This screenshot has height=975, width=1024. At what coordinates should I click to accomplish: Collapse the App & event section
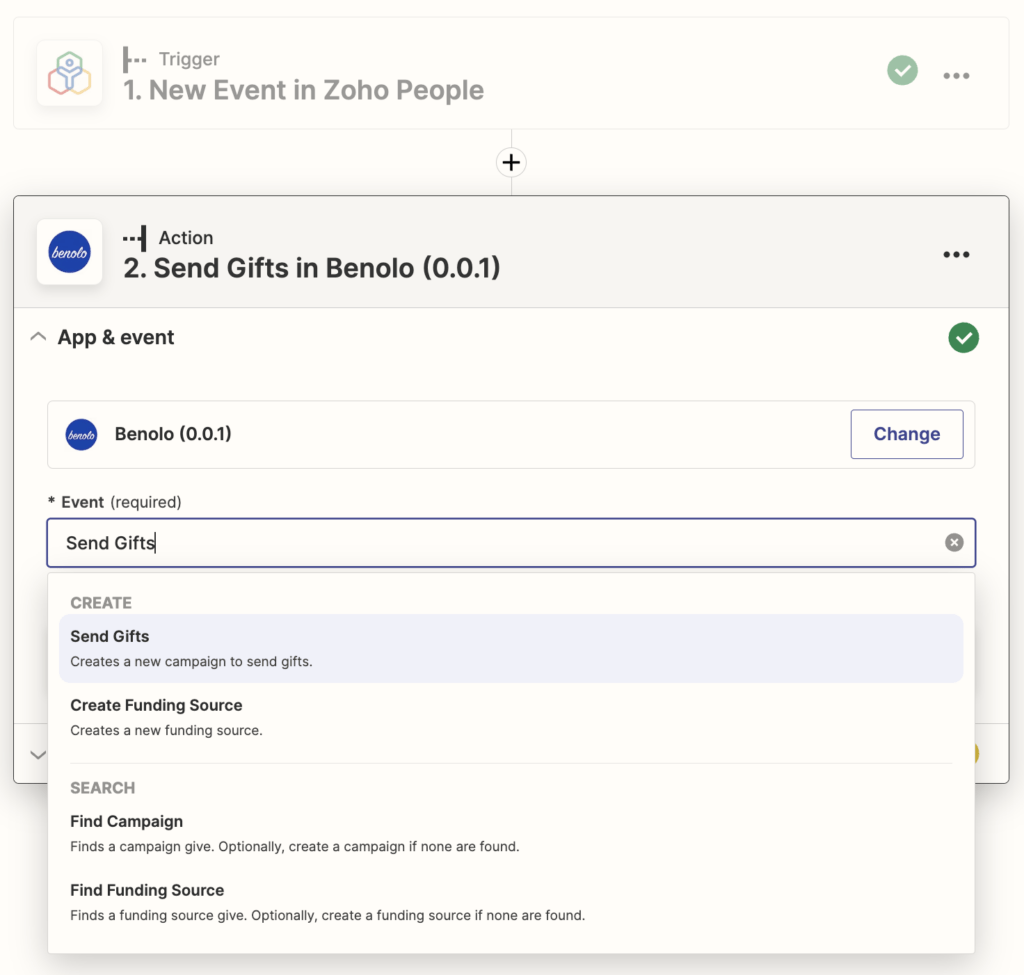(39, 337)
